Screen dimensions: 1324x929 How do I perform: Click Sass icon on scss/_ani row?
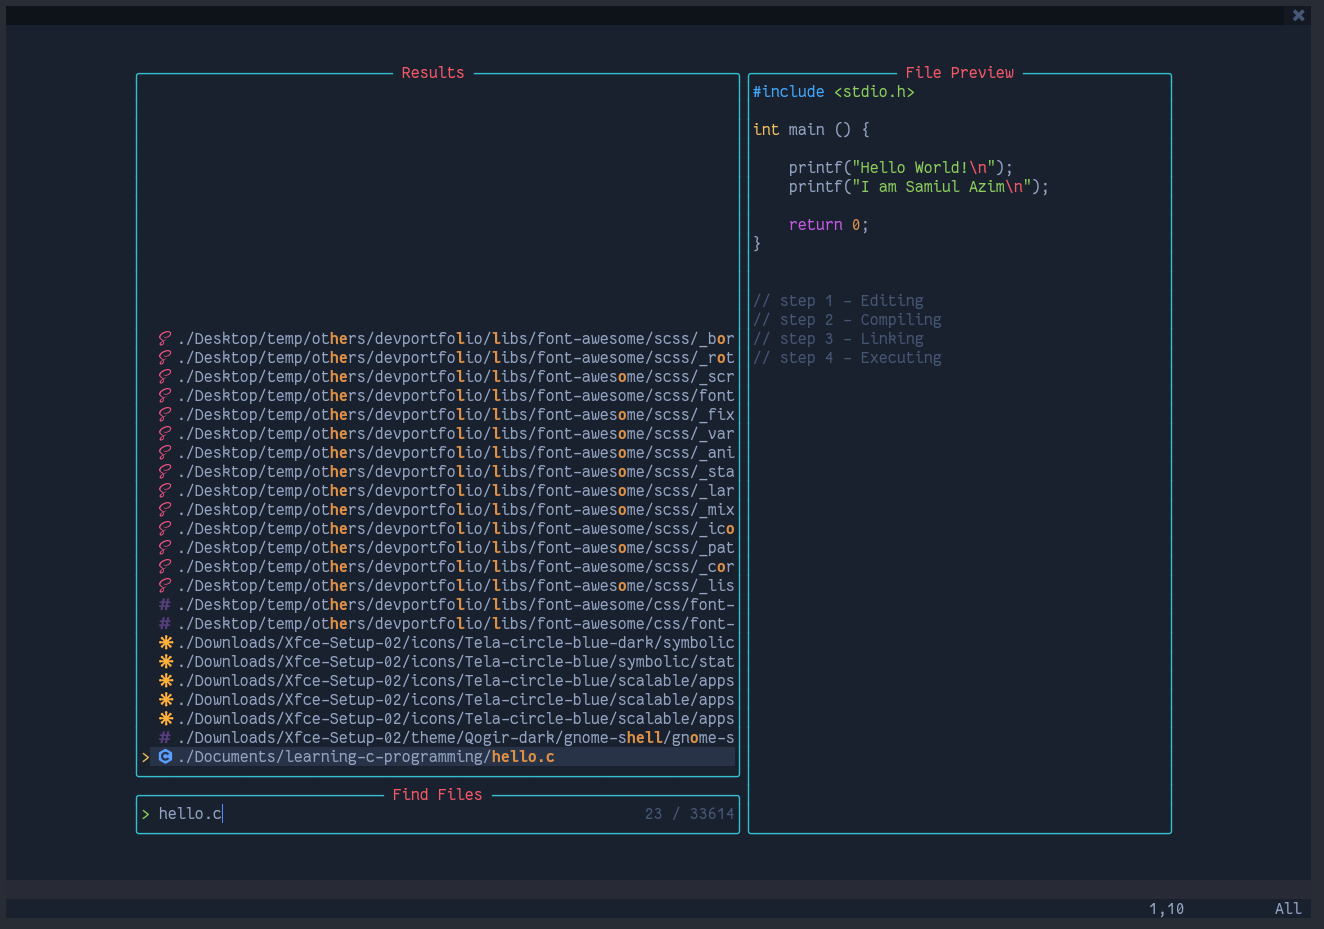pyautogui.click(x=165, y=453)
